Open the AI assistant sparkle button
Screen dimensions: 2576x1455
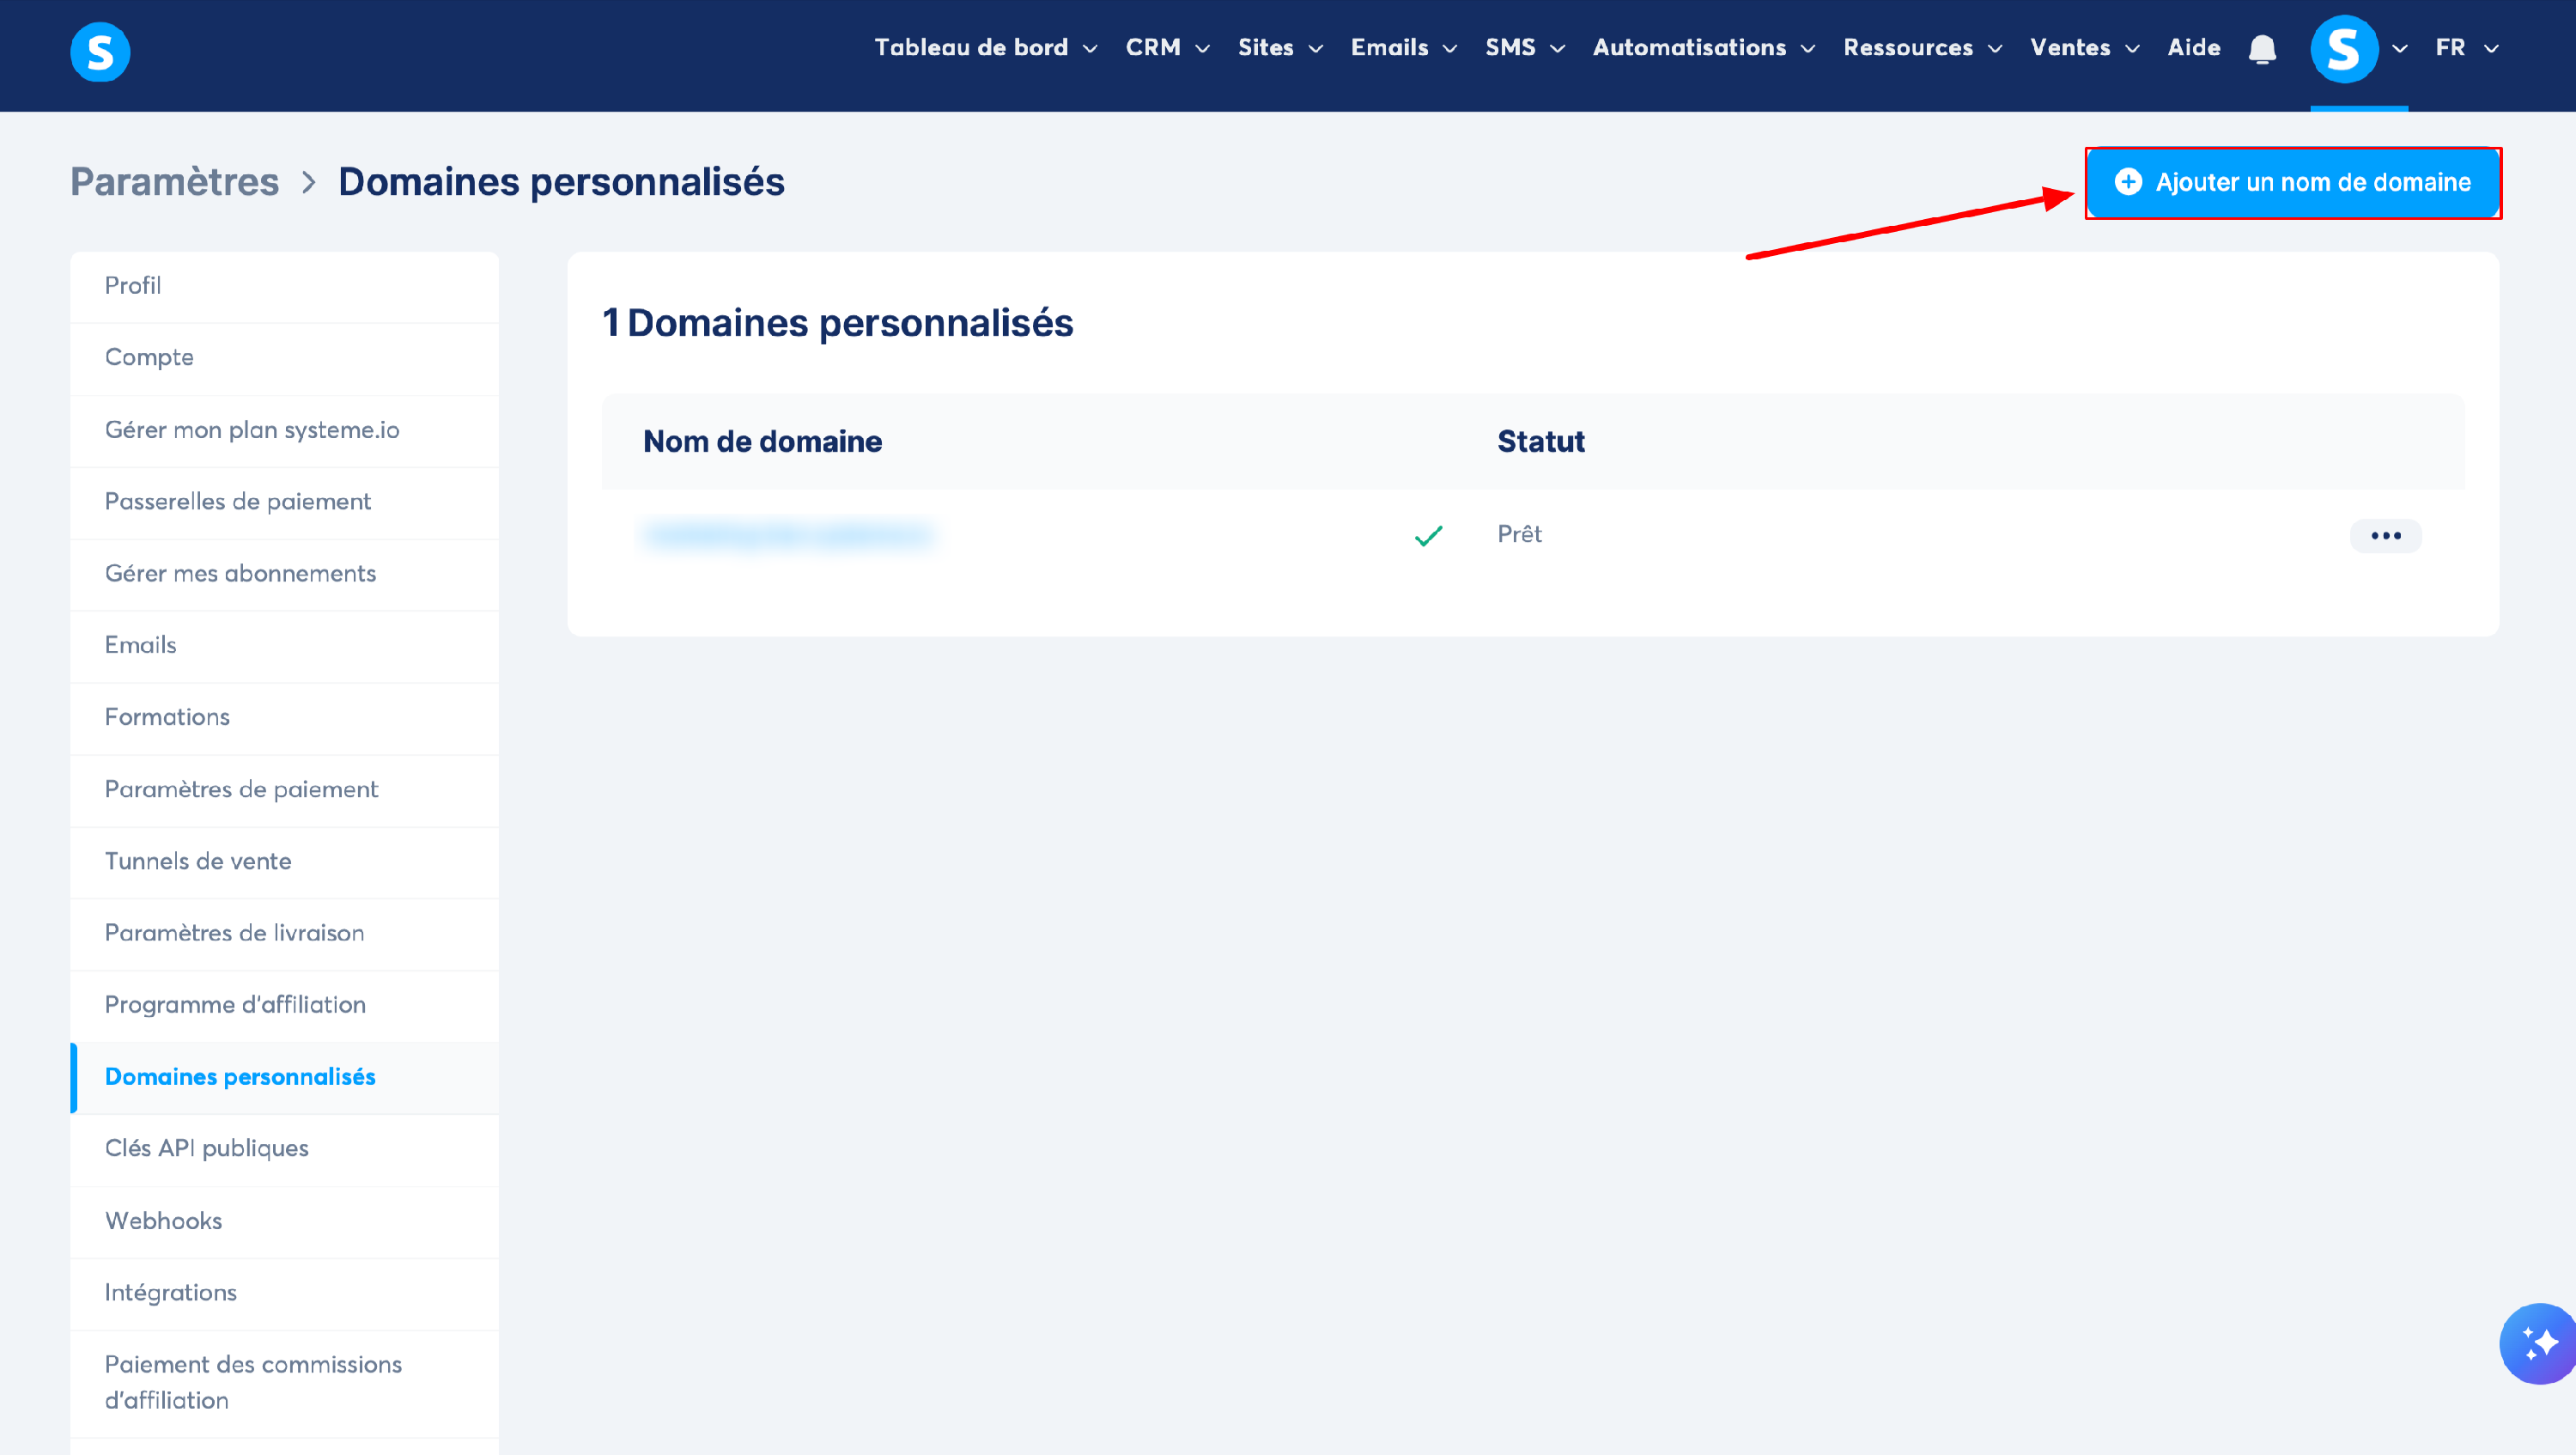[2539, 1343]
